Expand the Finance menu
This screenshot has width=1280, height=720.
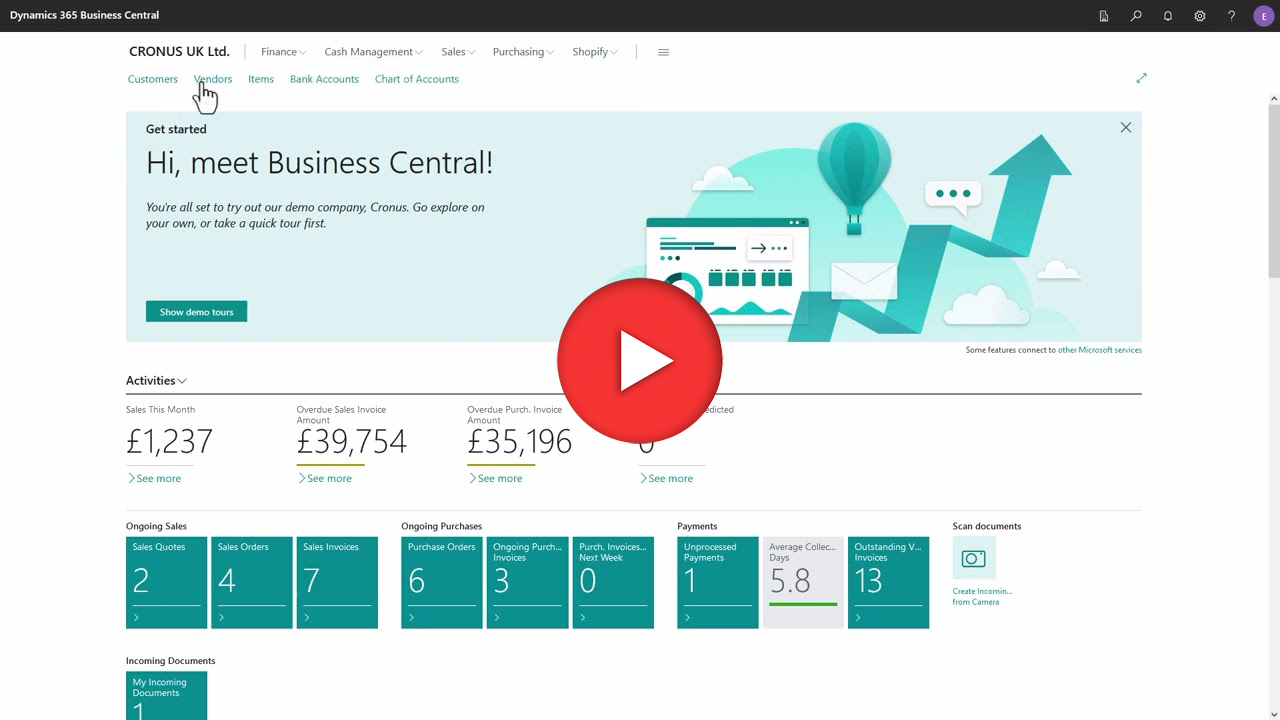283,52
